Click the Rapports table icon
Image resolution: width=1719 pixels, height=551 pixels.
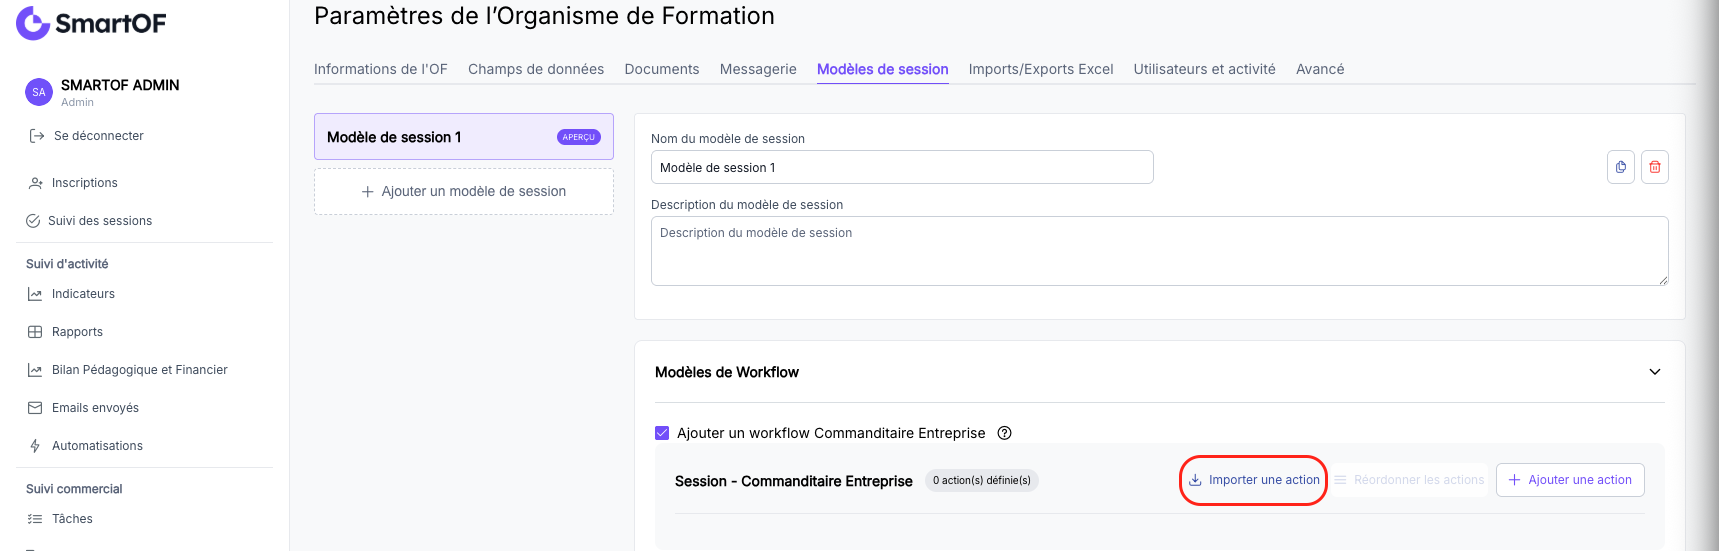(x=35, y=332)
